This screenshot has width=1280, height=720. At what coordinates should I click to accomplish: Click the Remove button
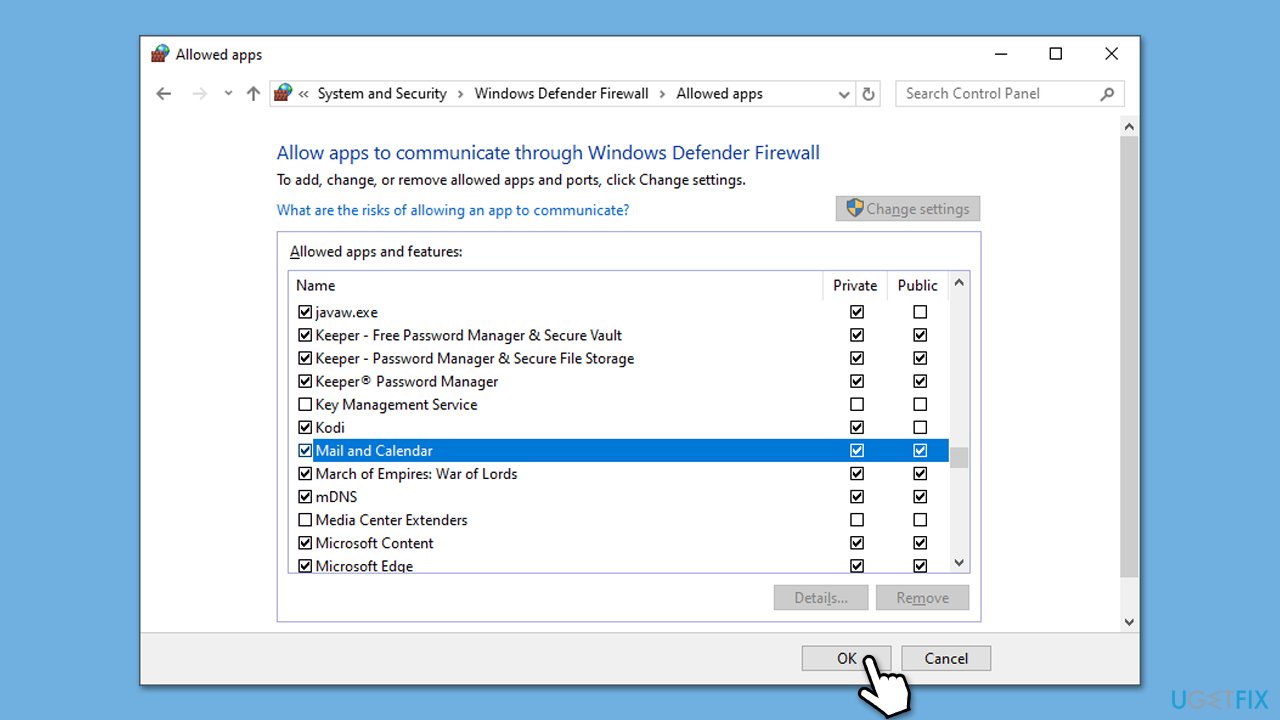click(922, 598)
